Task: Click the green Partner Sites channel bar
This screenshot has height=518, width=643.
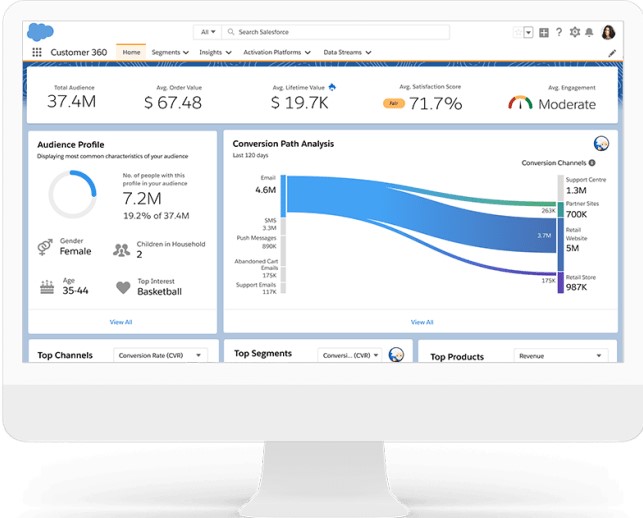Action: [561, 209]
